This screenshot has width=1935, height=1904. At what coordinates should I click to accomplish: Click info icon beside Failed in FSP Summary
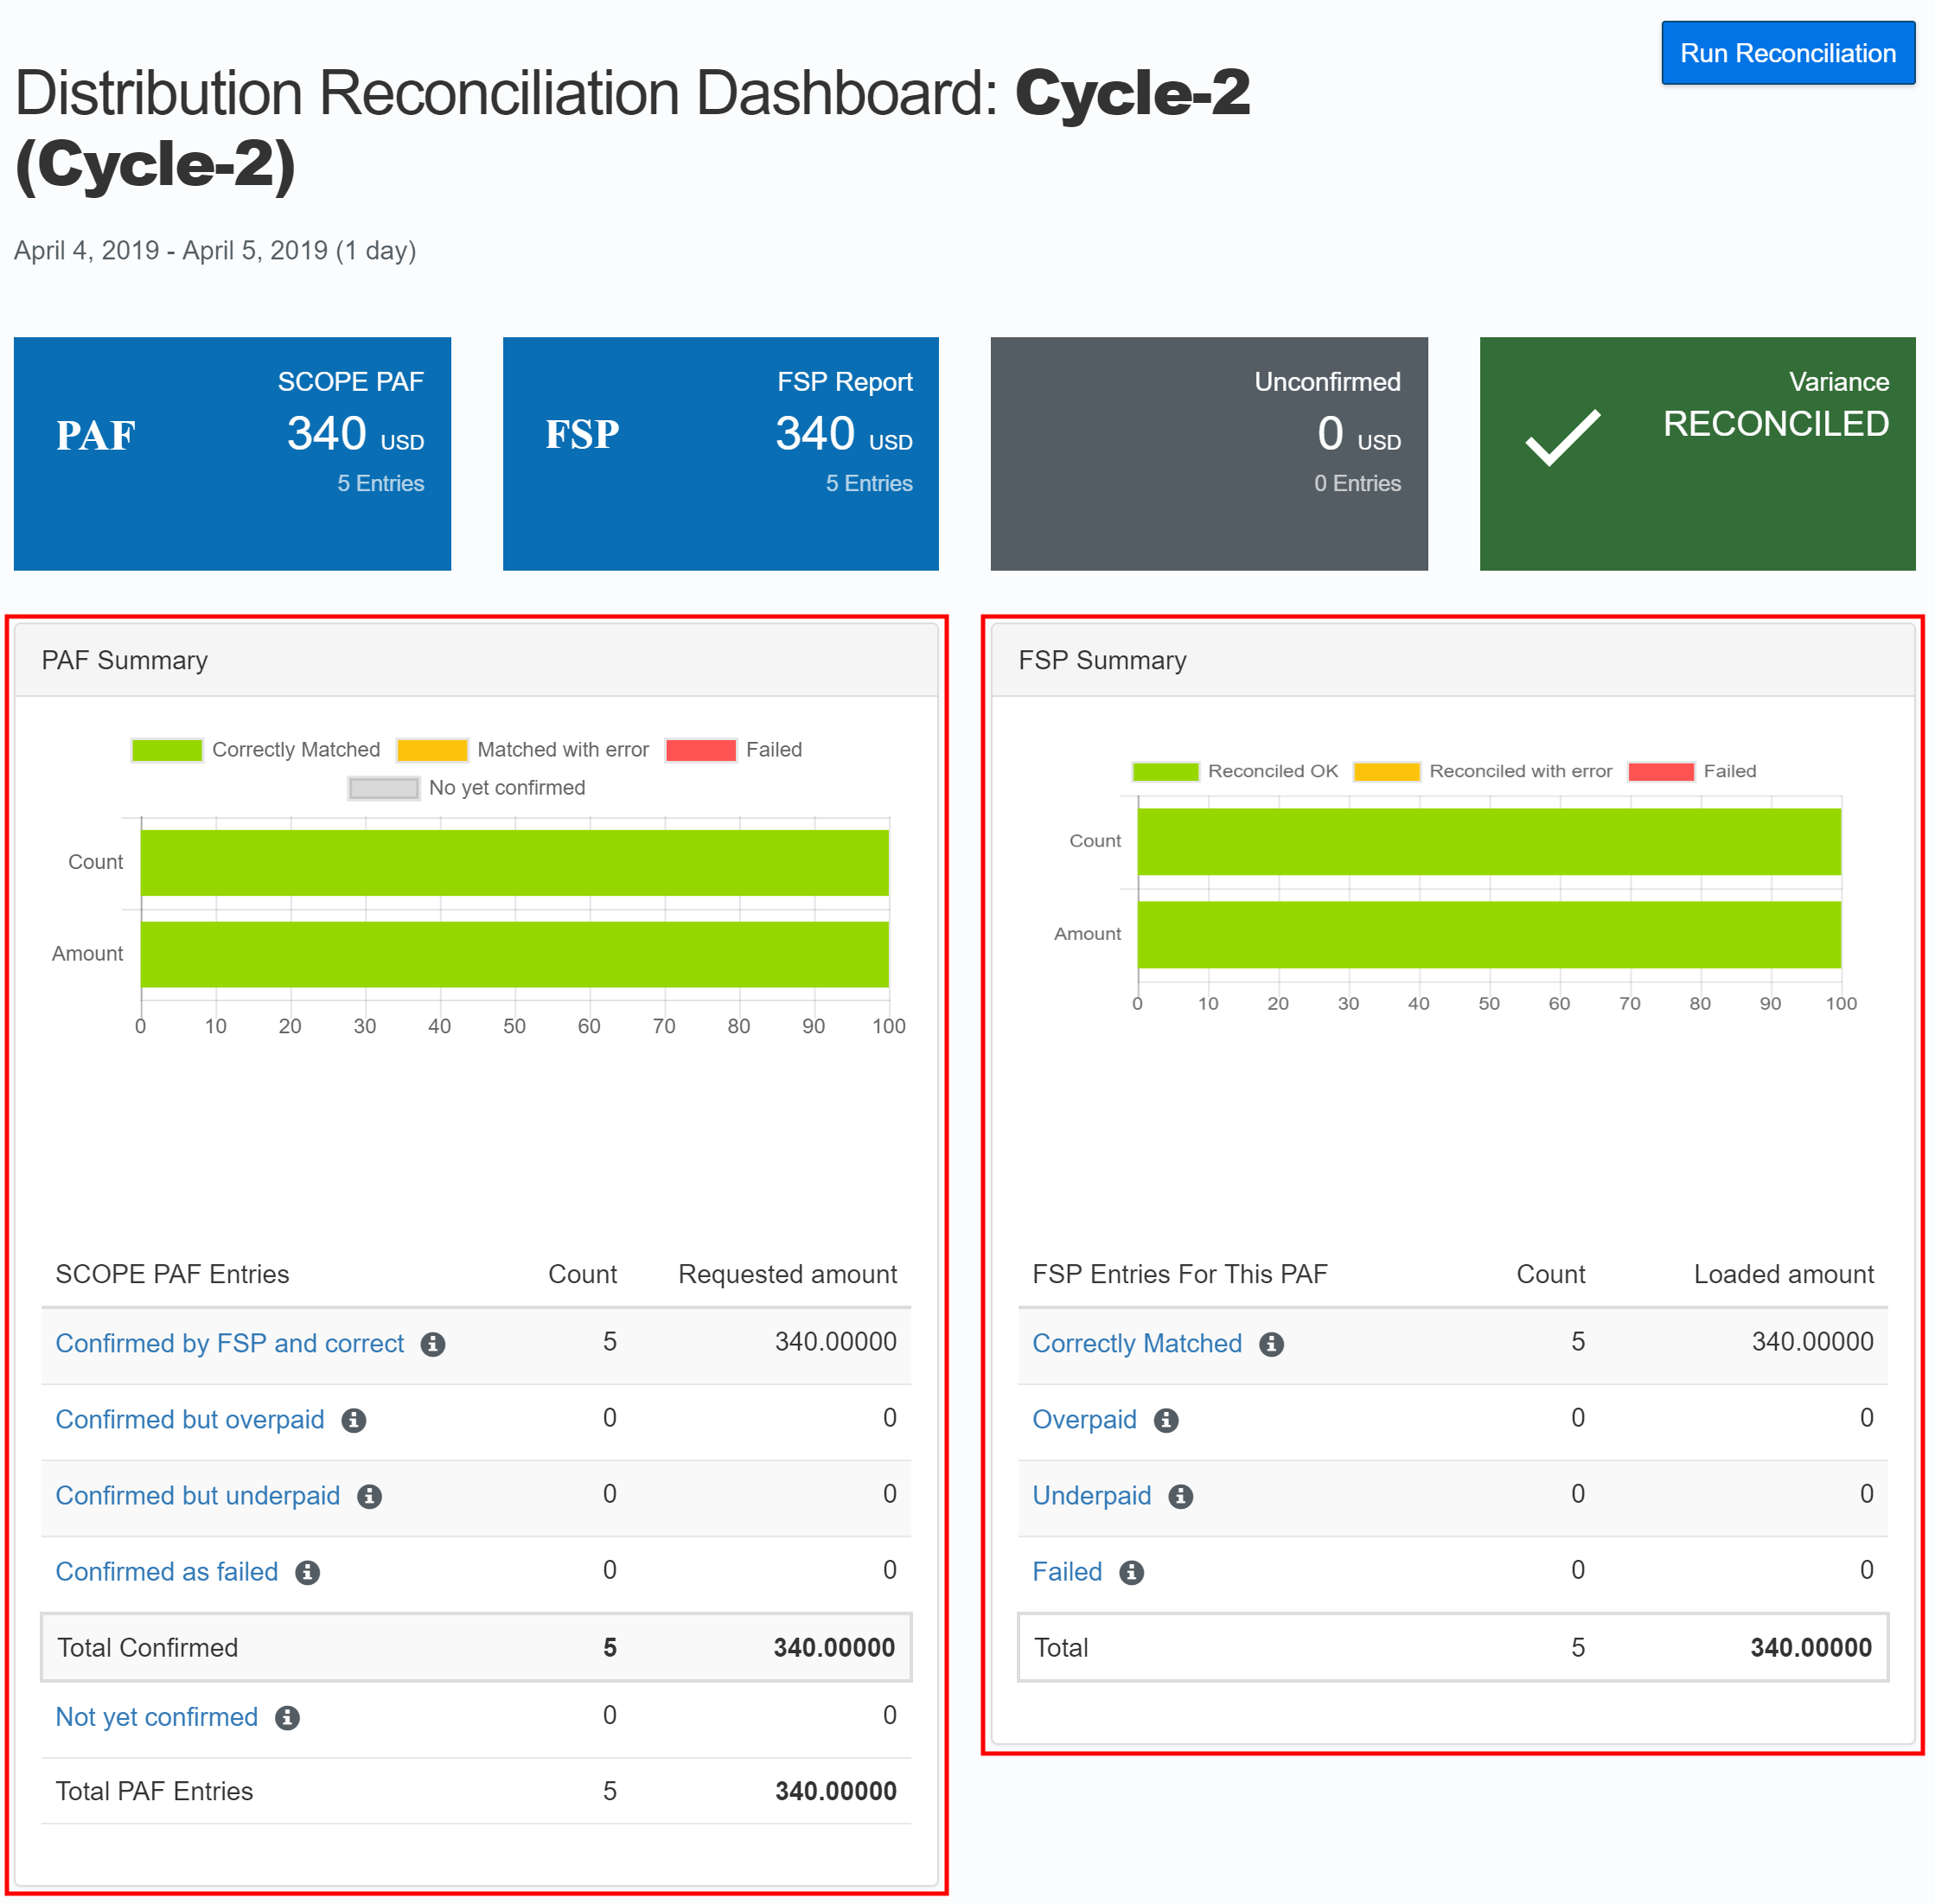click(x=1130, y=1572)
